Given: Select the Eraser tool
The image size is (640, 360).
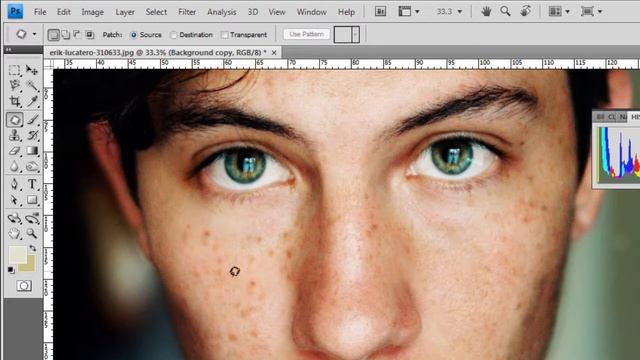Looking at the screenshot, I should click(x=14, y=151).
